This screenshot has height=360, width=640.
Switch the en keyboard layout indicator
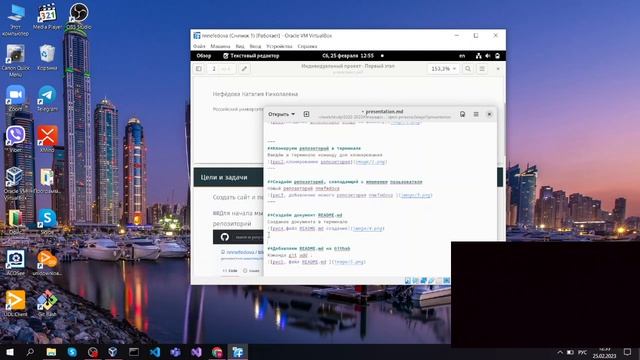click(x=462, y=56)
